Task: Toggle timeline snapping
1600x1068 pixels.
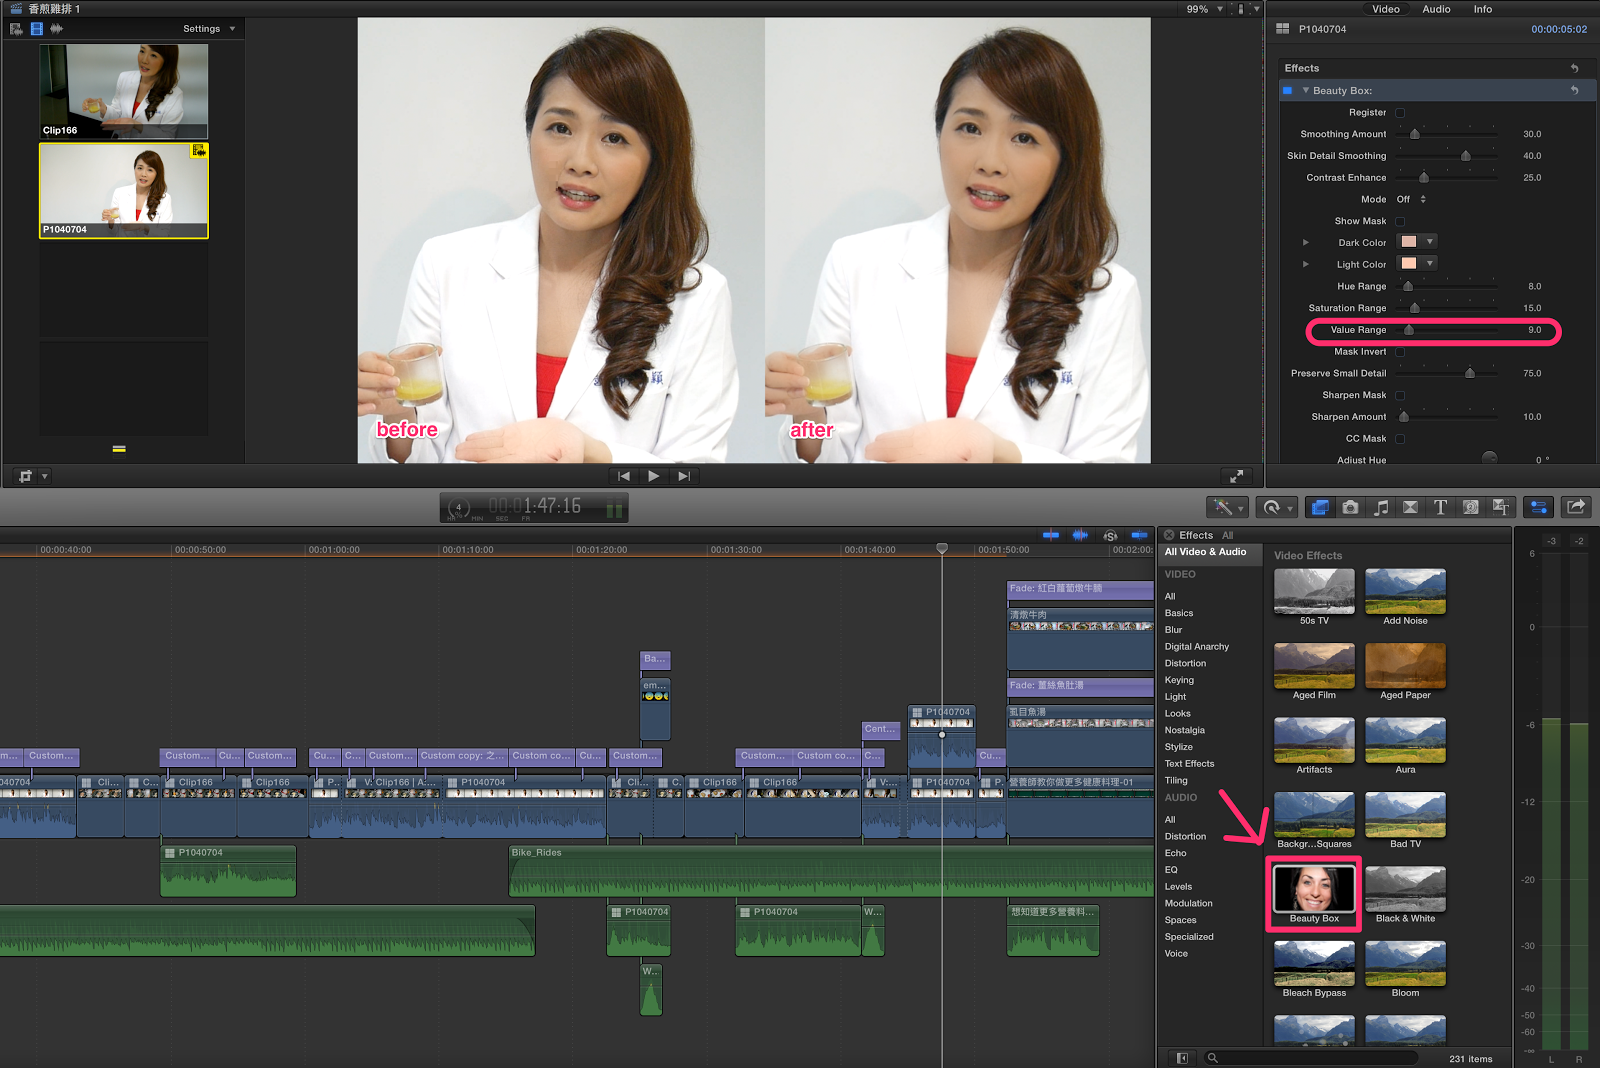Action: tap(1139, 535)
